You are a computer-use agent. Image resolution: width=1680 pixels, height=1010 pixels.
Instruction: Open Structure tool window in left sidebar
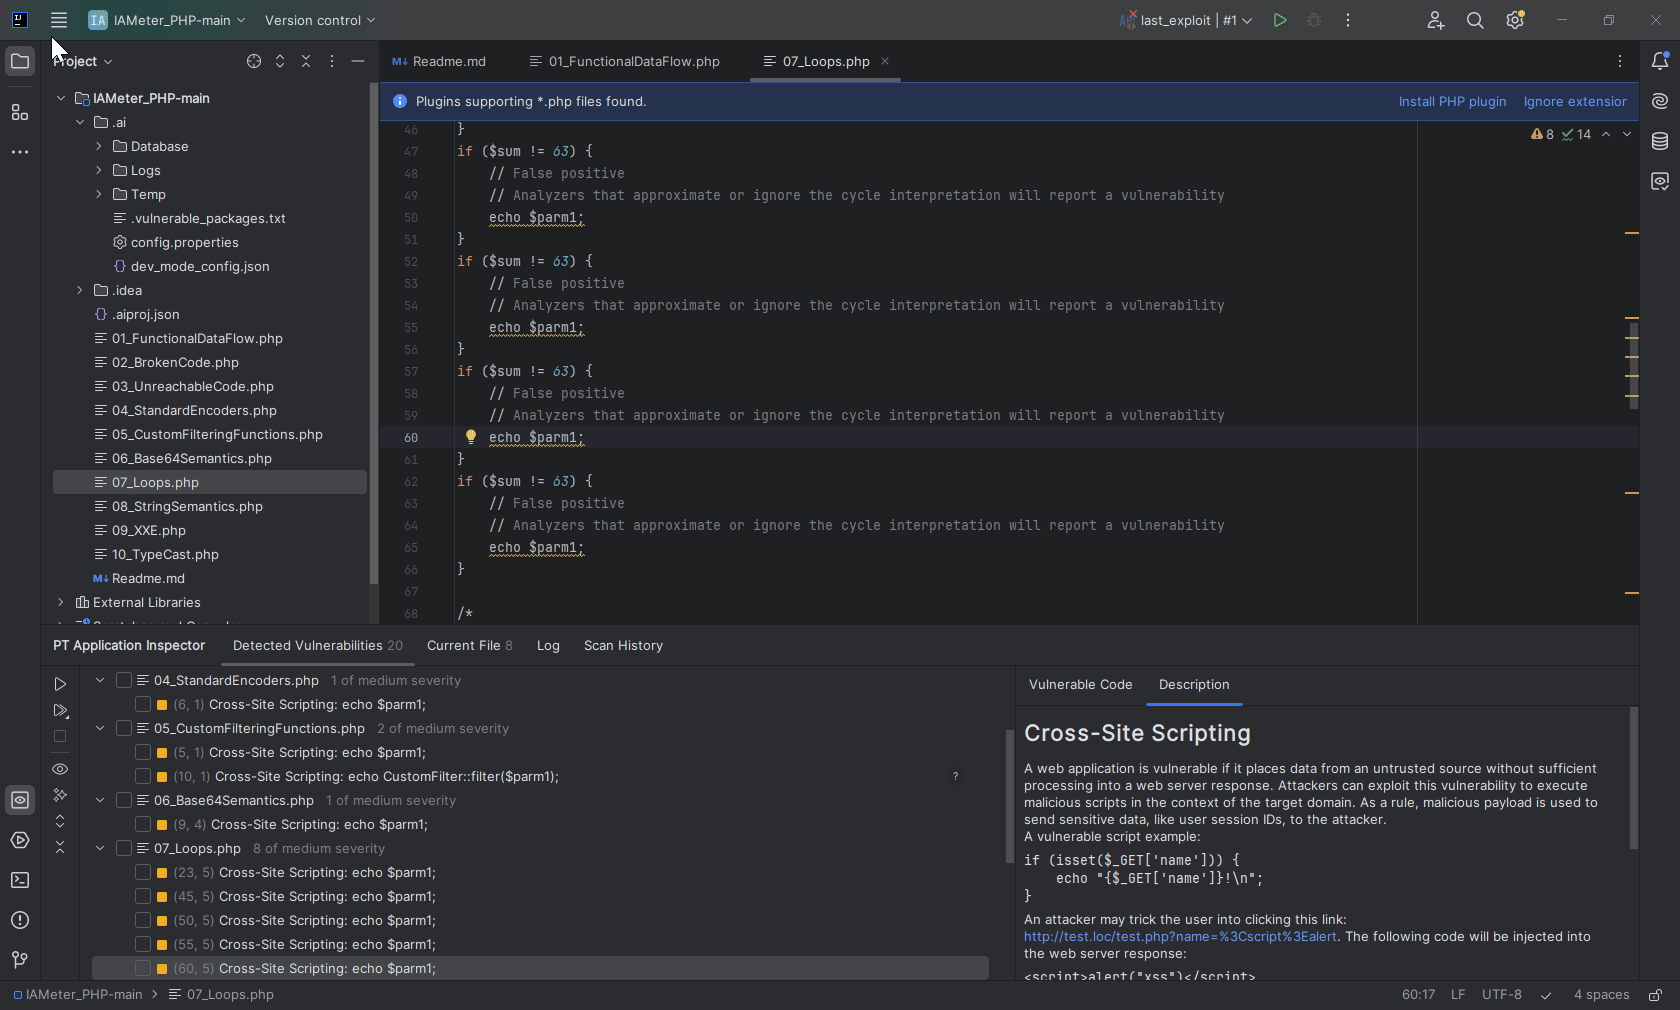coord(20,112)
